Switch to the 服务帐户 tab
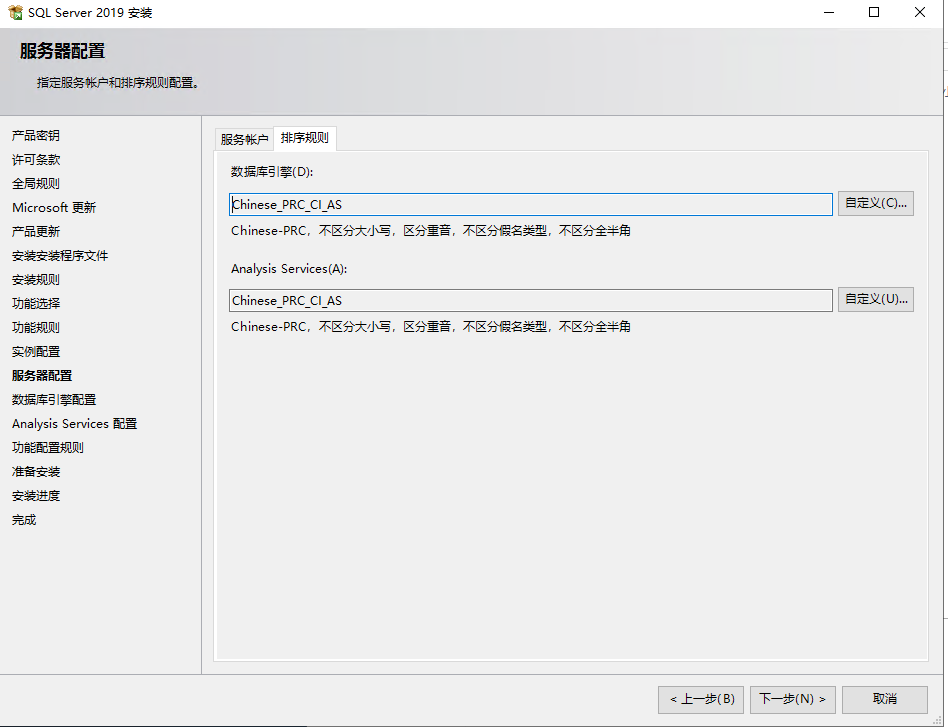 click(244, 139)
